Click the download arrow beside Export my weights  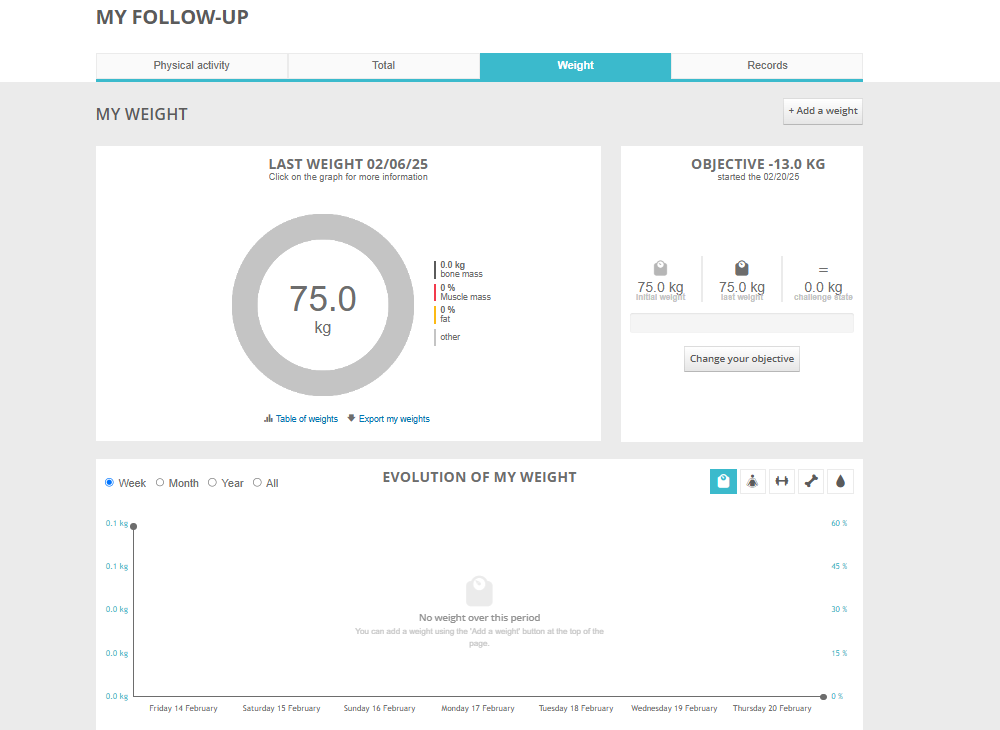coord(351,419)
